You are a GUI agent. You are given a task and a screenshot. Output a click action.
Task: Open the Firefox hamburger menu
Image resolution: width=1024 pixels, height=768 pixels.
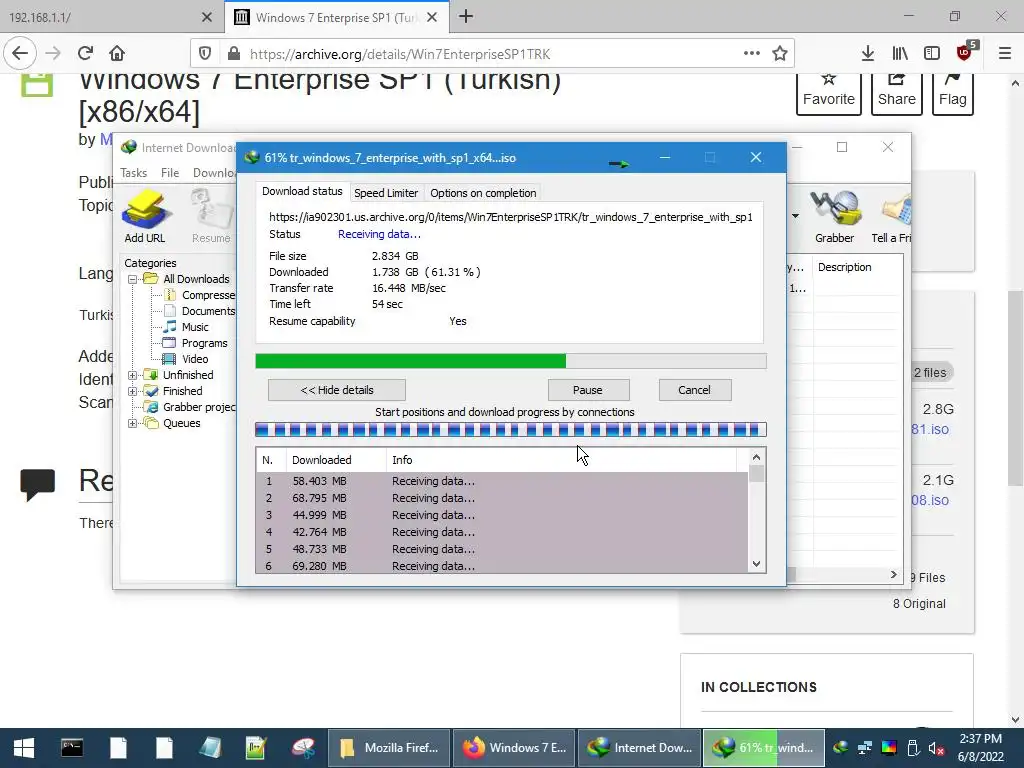(x=1005, y=54)
